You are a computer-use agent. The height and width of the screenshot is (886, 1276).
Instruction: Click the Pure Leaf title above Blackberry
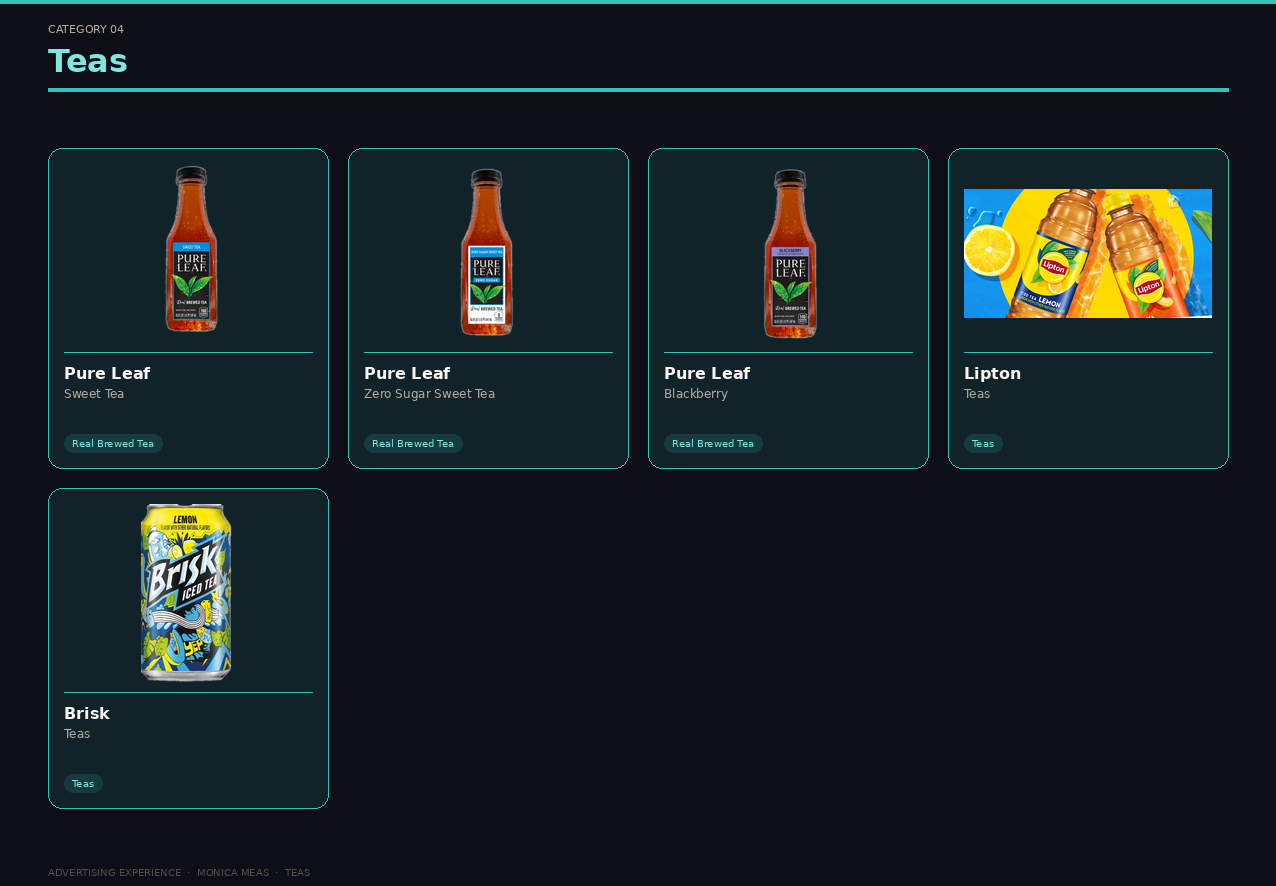707,373
